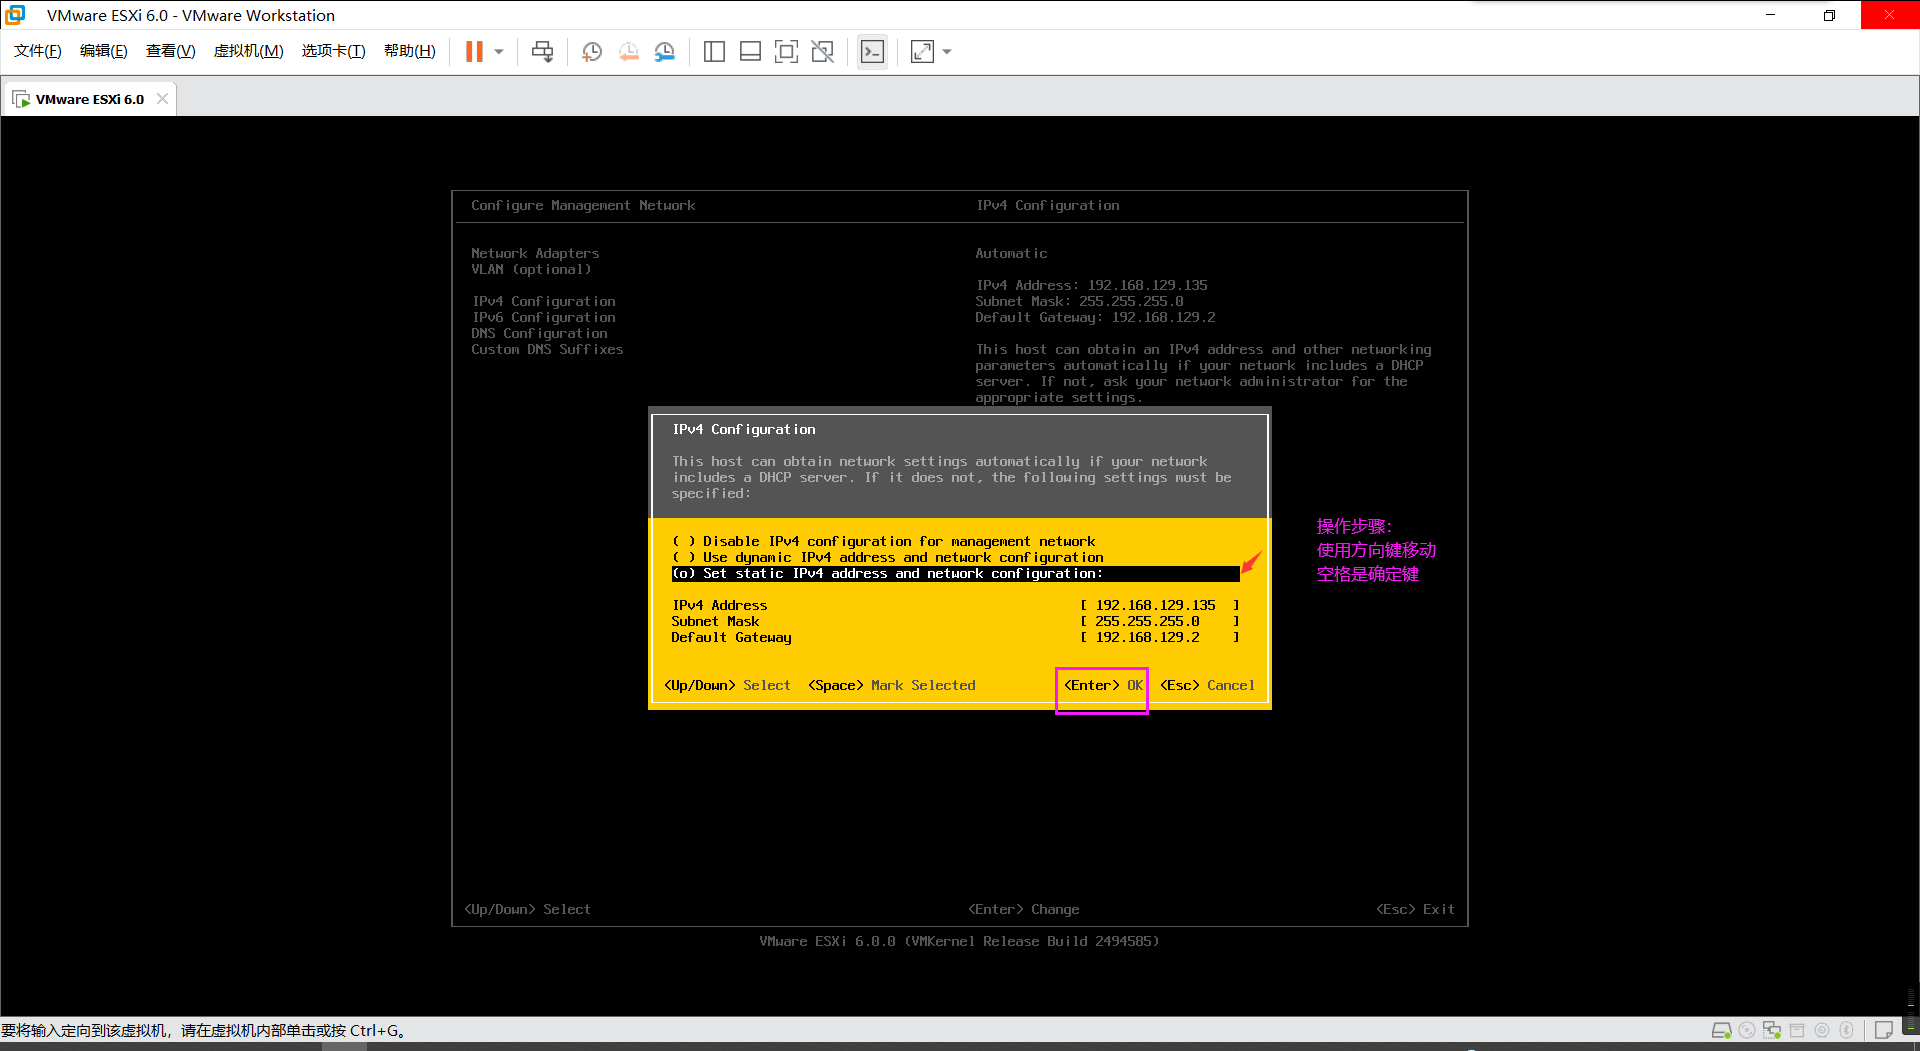The width and height of the screenshot is (1920, 1051).
Task: Click the Default Gateway input field
Action: (x=1160, y=637)
